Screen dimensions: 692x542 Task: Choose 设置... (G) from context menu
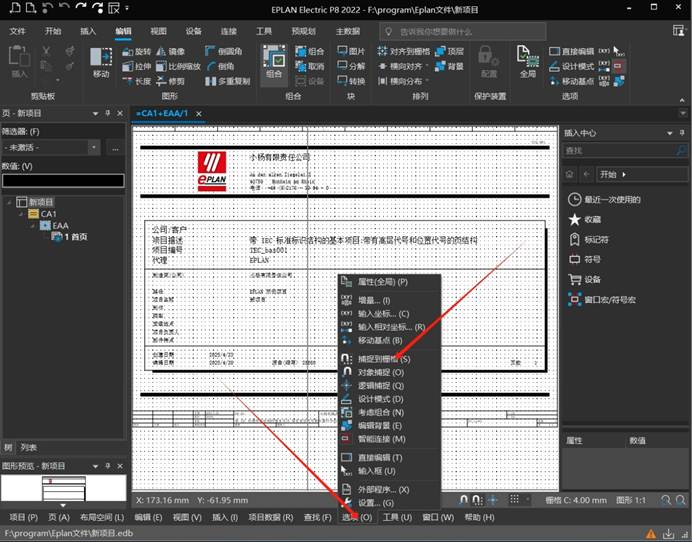(390, 503)
